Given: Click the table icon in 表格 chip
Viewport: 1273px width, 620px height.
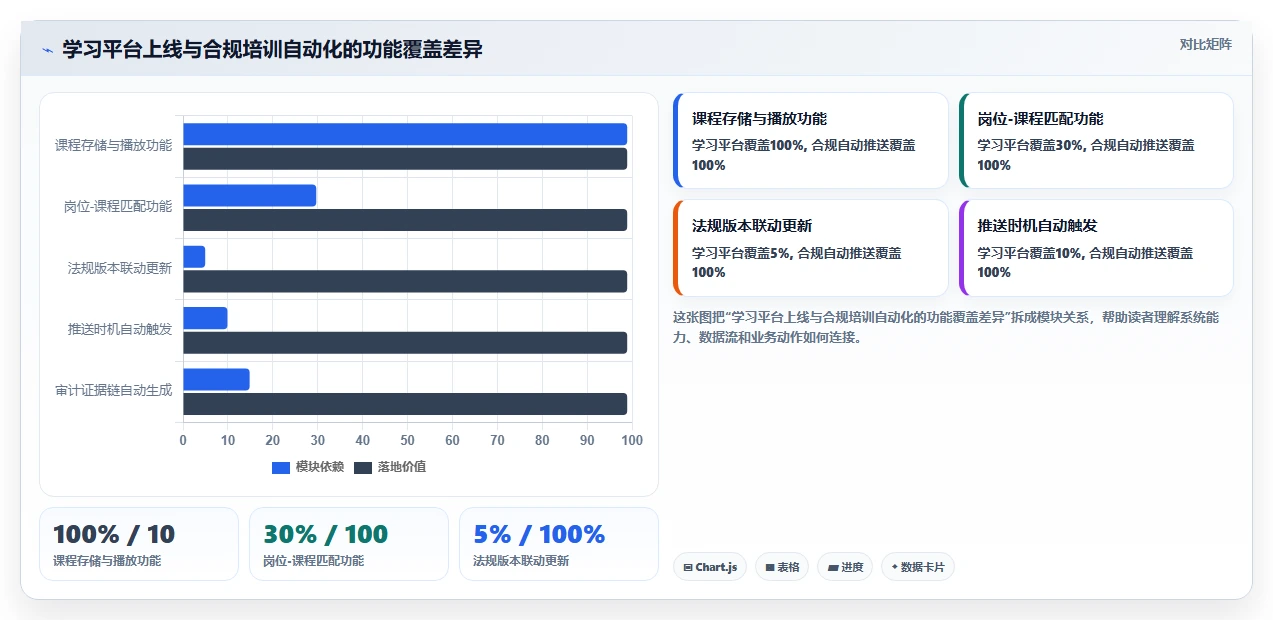Looking at the screenshot, I should click(770, 568).
